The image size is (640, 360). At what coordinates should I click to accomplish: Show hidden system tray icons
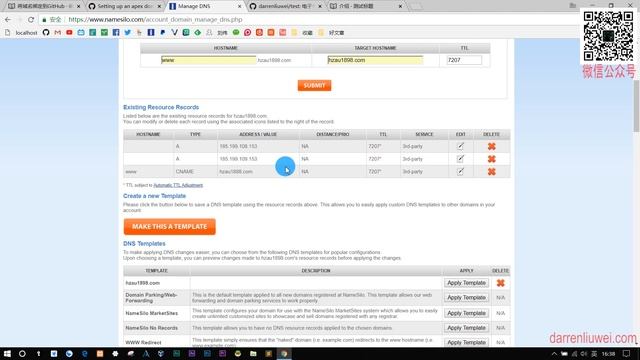[554, 354]
